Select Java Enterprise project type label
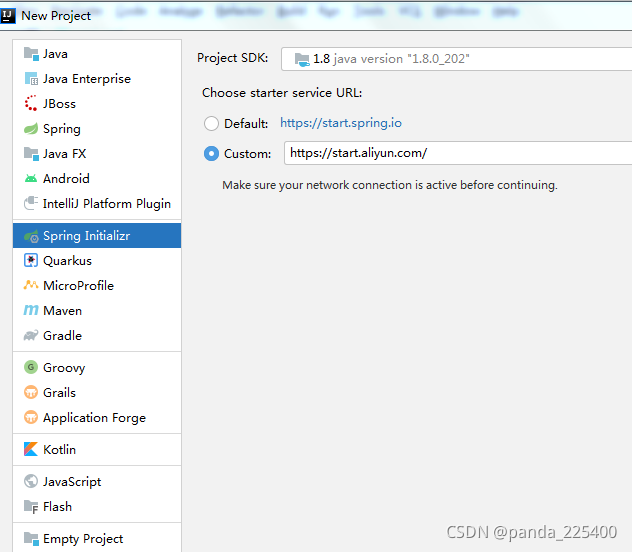Viewport: 632px width, 552px height. click(87, 79)
